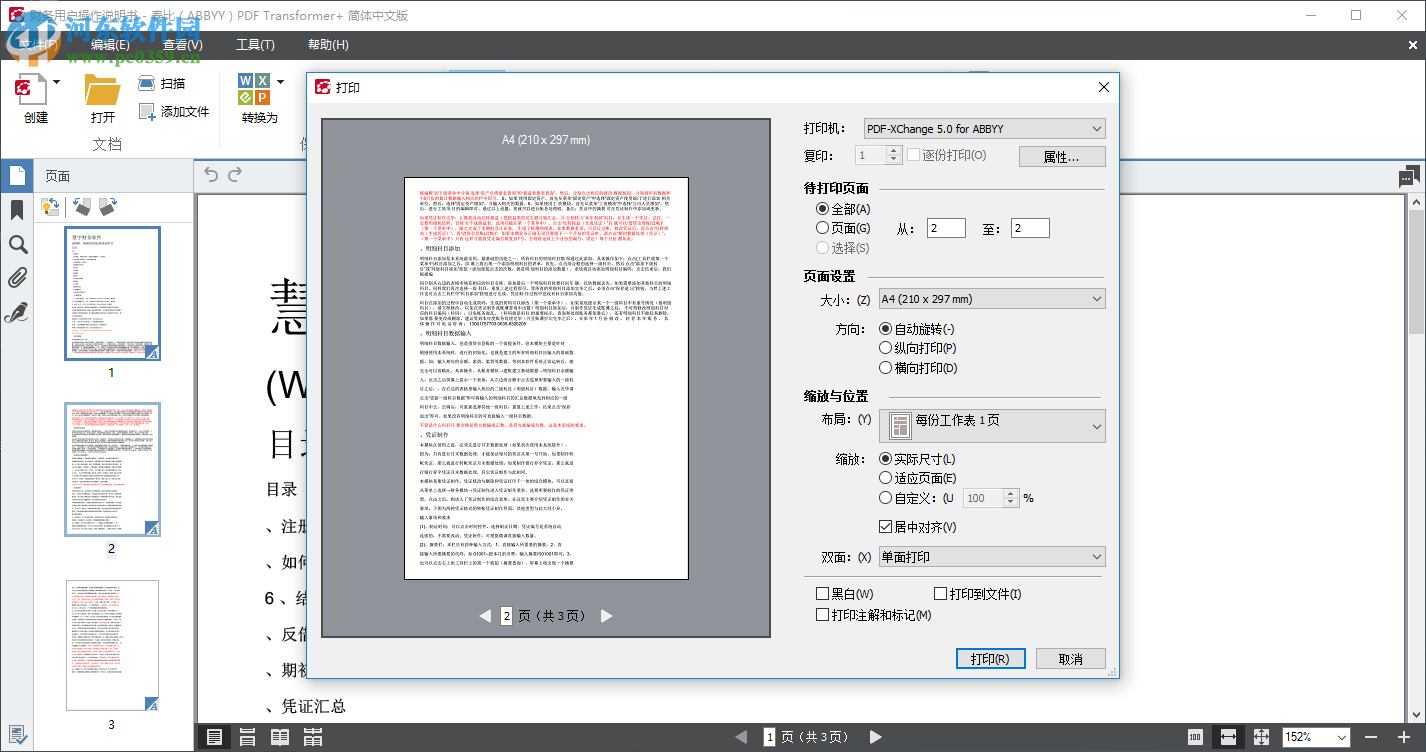Click the 打印 print button
This screenshot has height=752, width=1426.
[990, 658]
